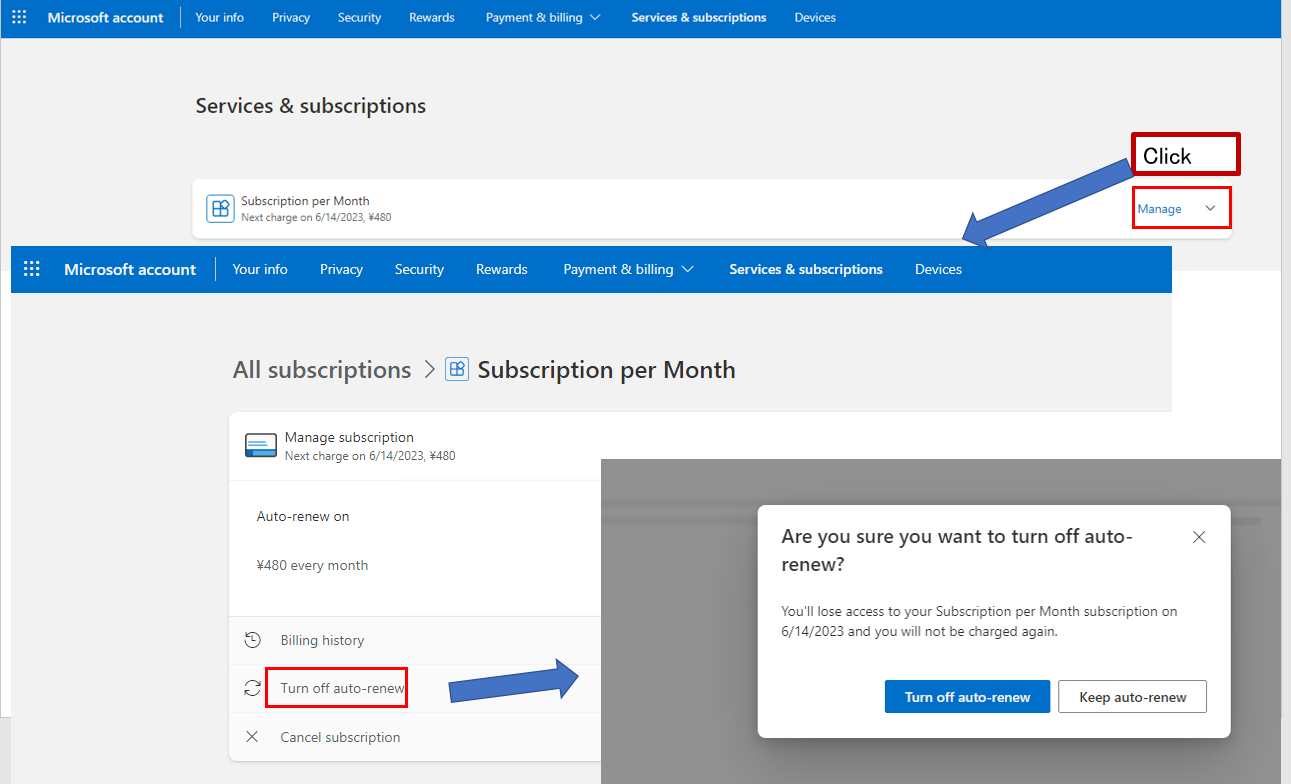This screenshot has width=1291, height=784.
Task: Go back to All subscriptions breadcrumb
Action: (x=322, y=370)
